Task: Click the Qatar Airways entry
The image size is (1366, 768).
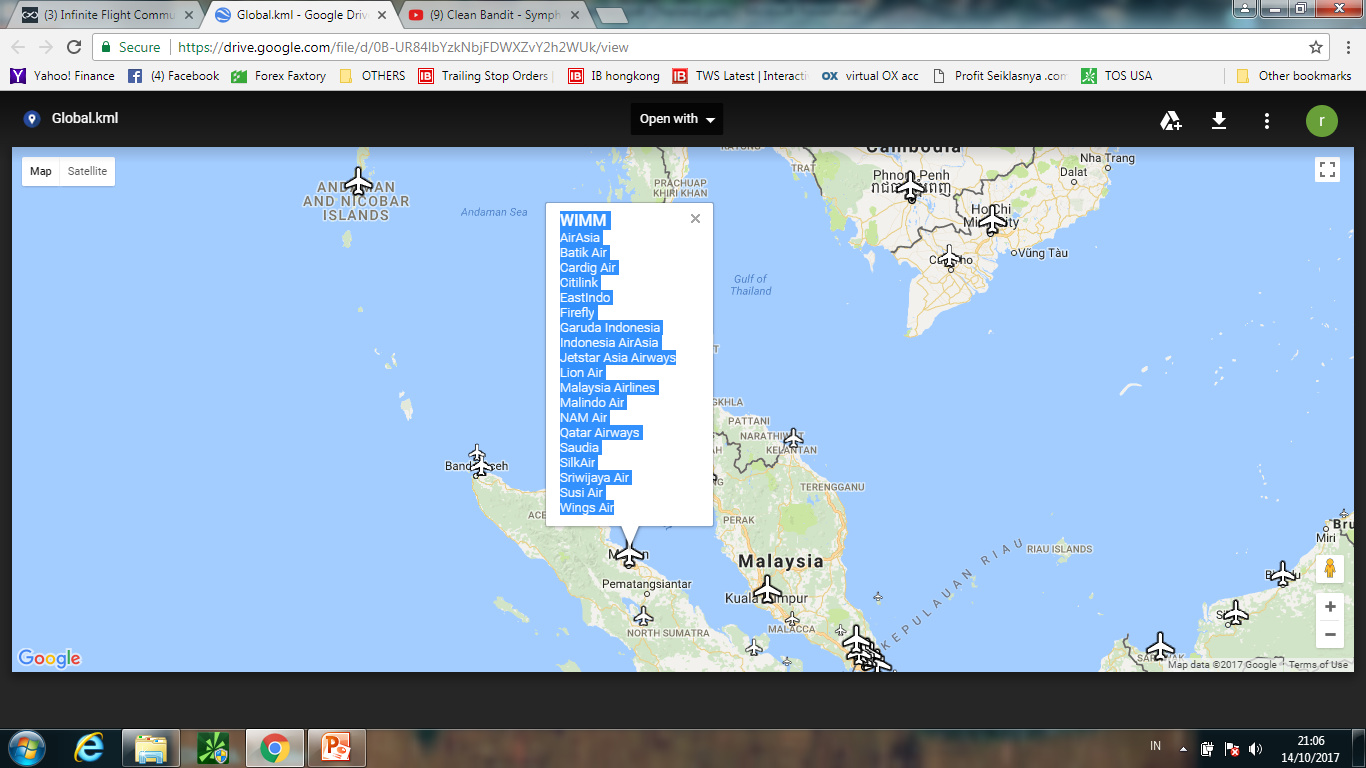Action: pyautogui.click(x=600, y=433)
